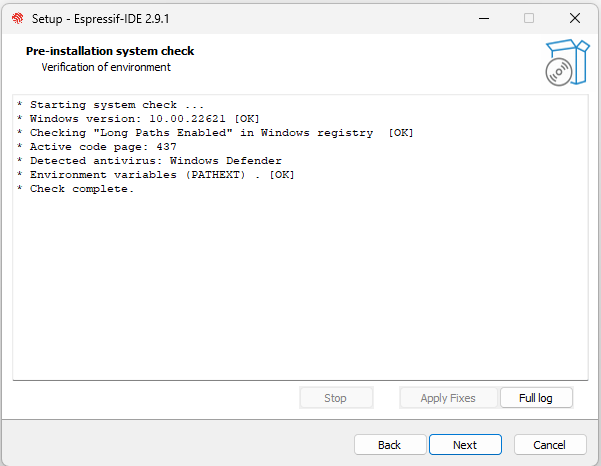Image resolution: width=601 pixels, height=466 pixels.
Task: Minimize the Setup window
Action: coord(484,18)
